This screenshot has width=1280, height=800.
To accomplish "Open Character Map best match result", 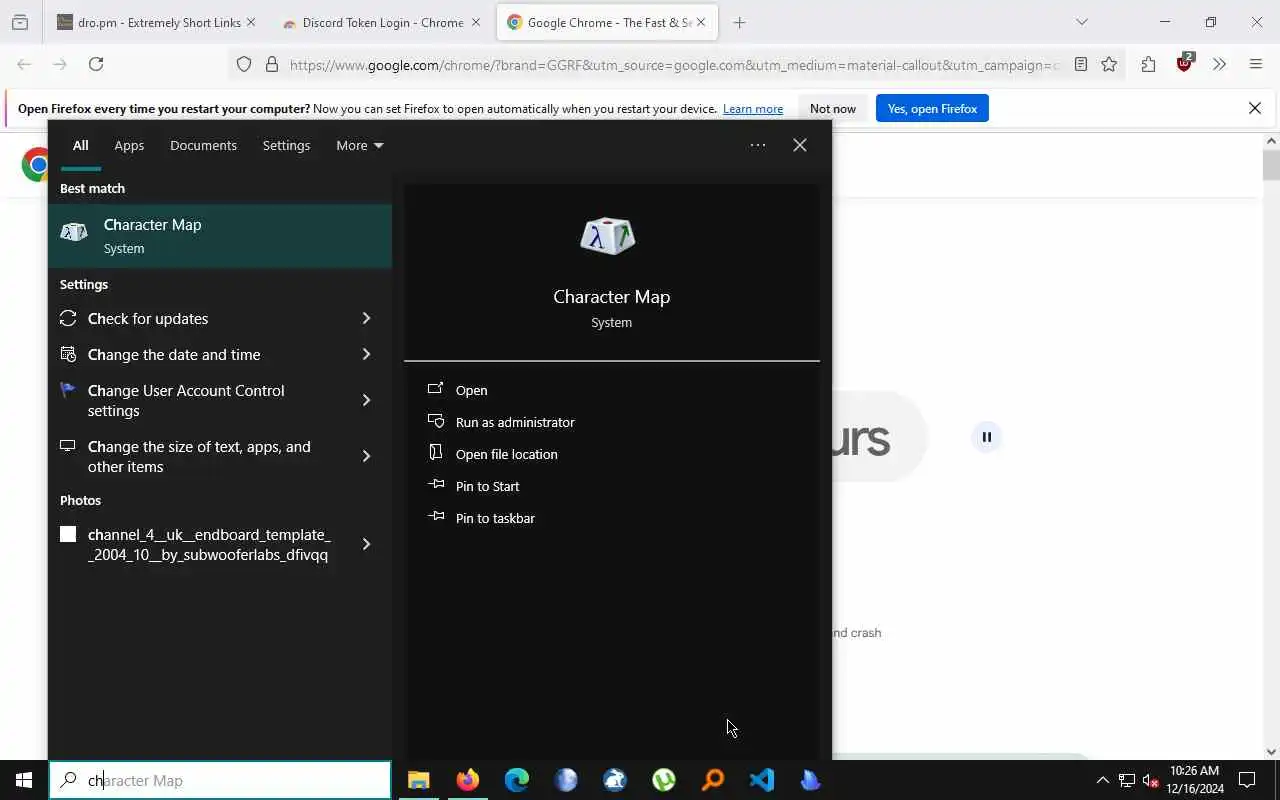I will pyautogui.click(x=220, y=236).
